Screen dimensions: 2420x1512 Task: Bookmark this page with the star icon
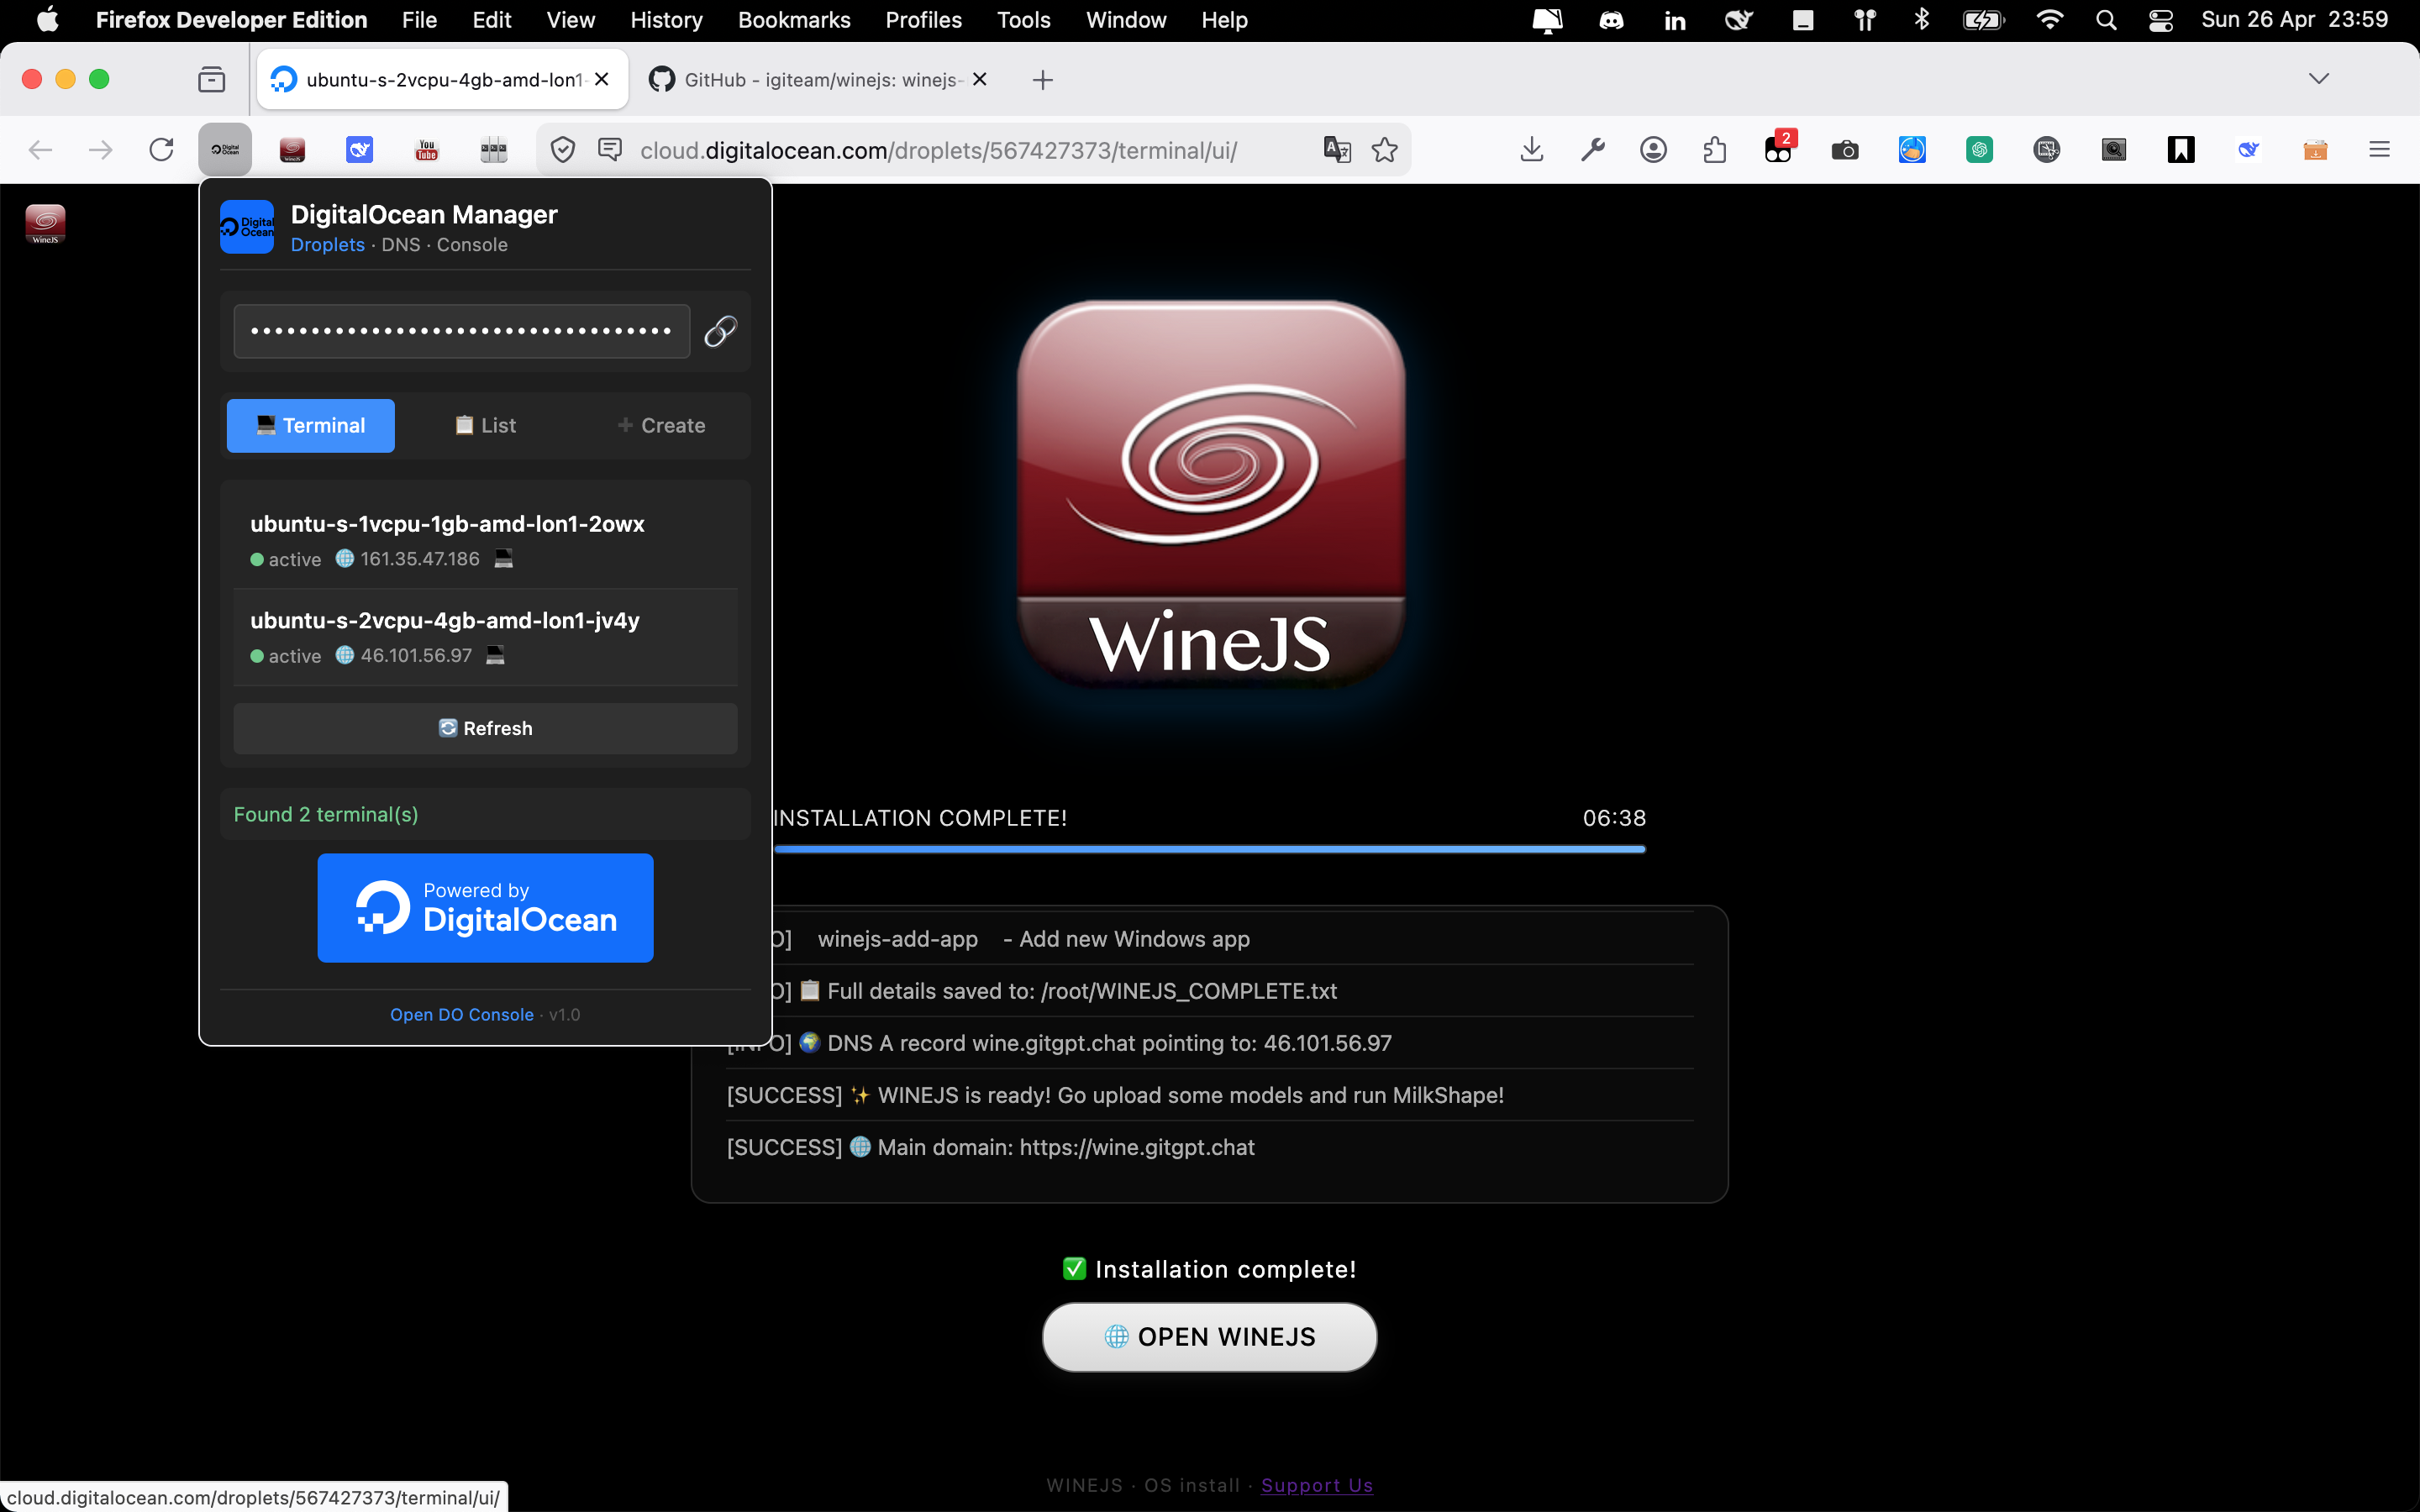click(x=1385, y=150)
